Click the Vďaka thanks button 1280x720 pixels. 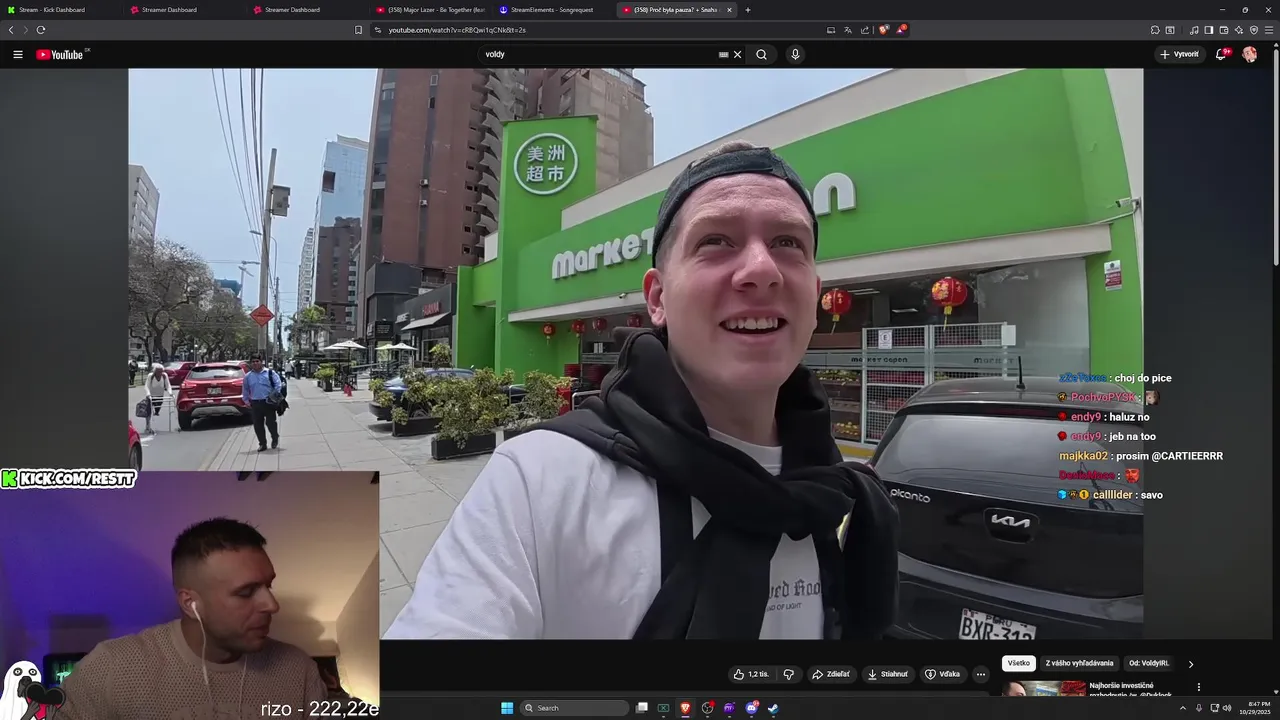click(943, 674)
